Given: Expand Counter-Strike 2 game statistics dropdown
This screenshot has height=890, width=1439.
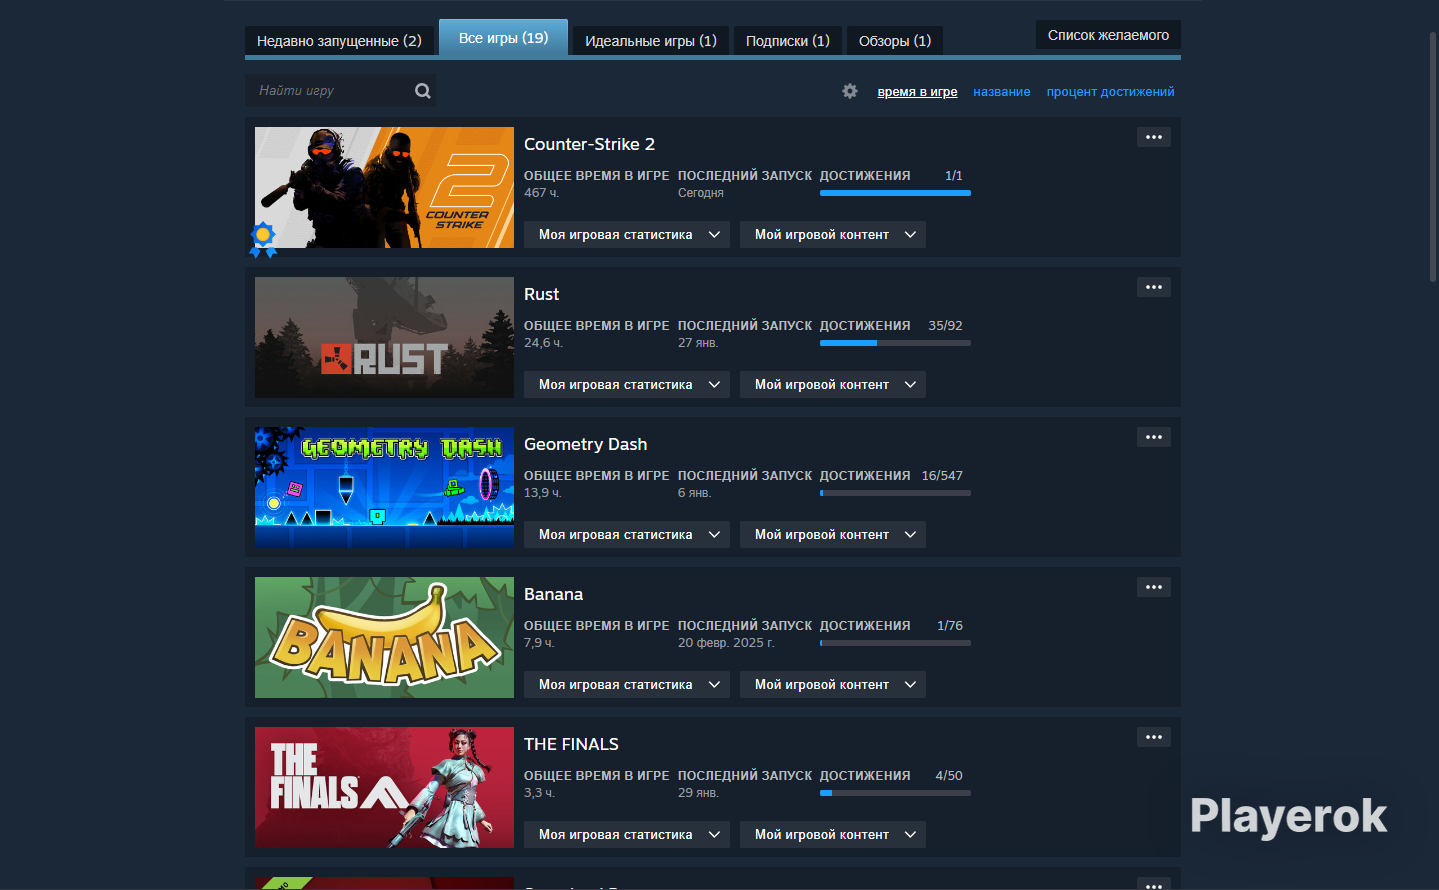Looking at the screenshot, I should coord(626,235).
